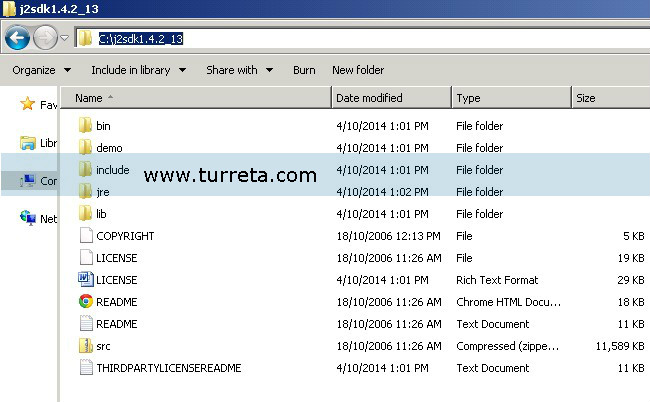Click the bin folder name
This screenshot has height=402, width=650.
[103, 126]
